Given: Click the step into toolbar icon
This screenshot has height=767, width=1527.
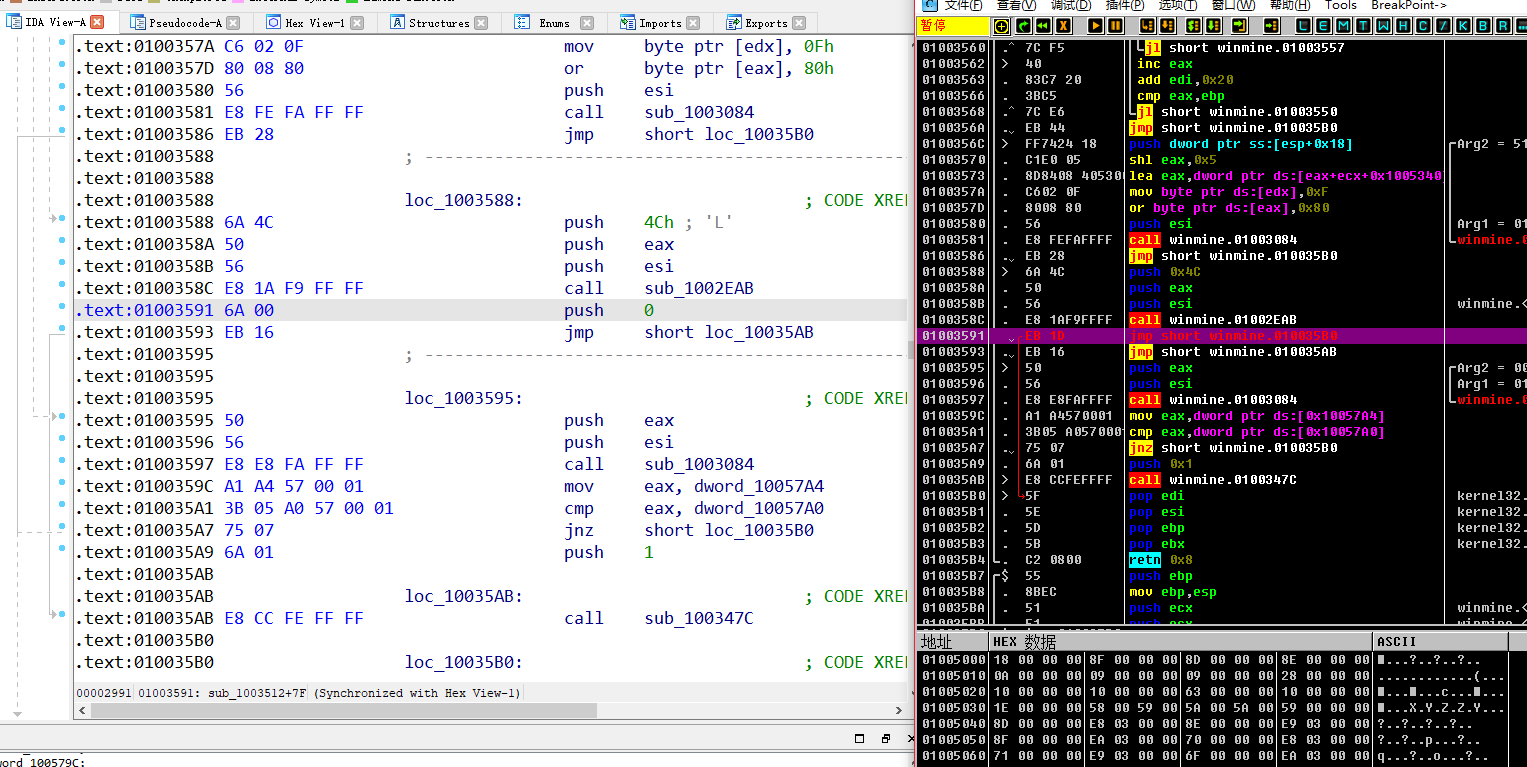Looking at the screenshot, I should (x=1148, y=26).
